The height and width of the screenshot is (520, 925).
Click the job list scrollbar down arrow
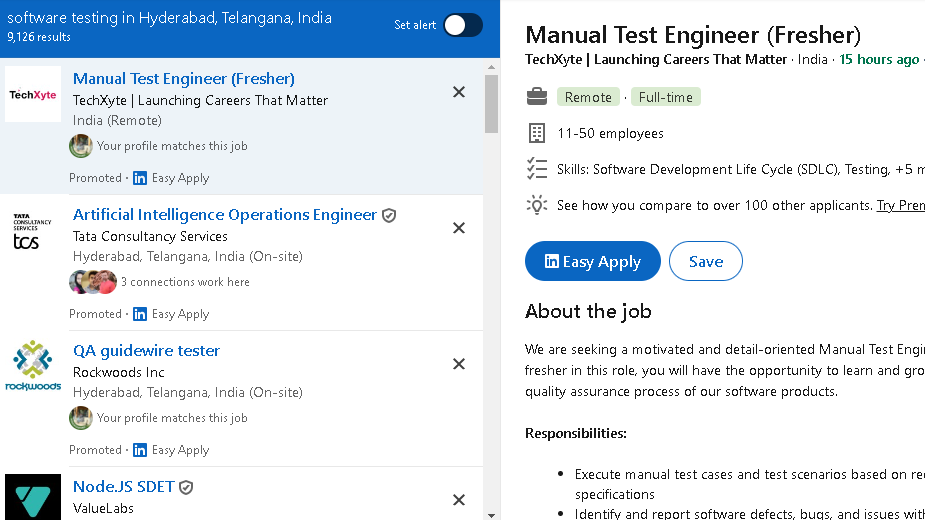pos(491,515)
